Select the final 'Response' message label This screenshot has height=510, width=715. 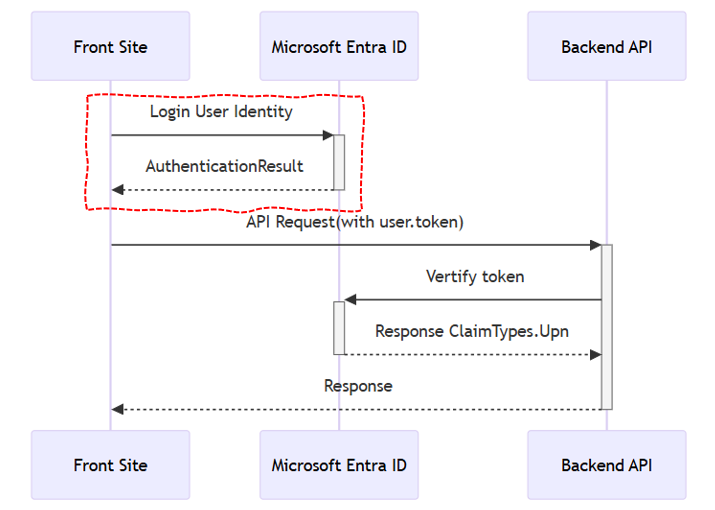[x=358, y=386]
